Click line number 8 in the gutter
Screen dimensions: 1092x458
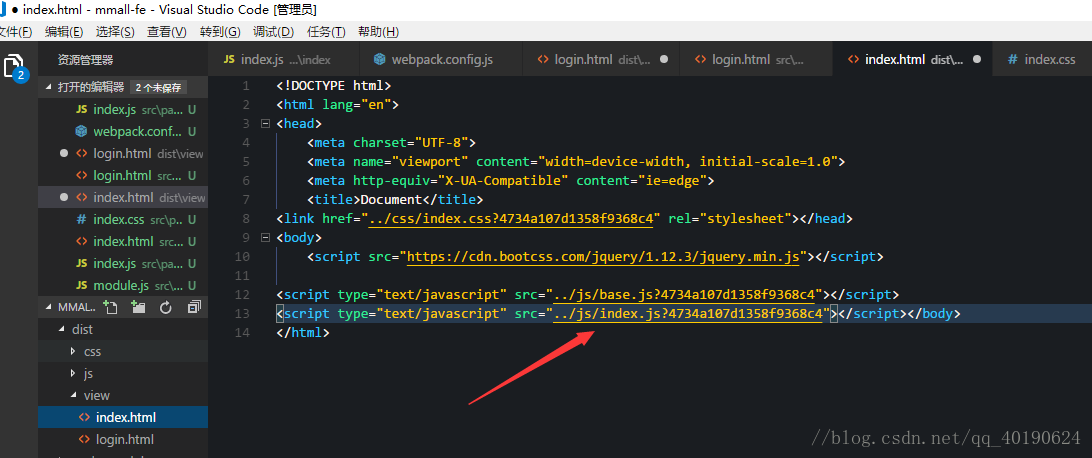[246, 219]
